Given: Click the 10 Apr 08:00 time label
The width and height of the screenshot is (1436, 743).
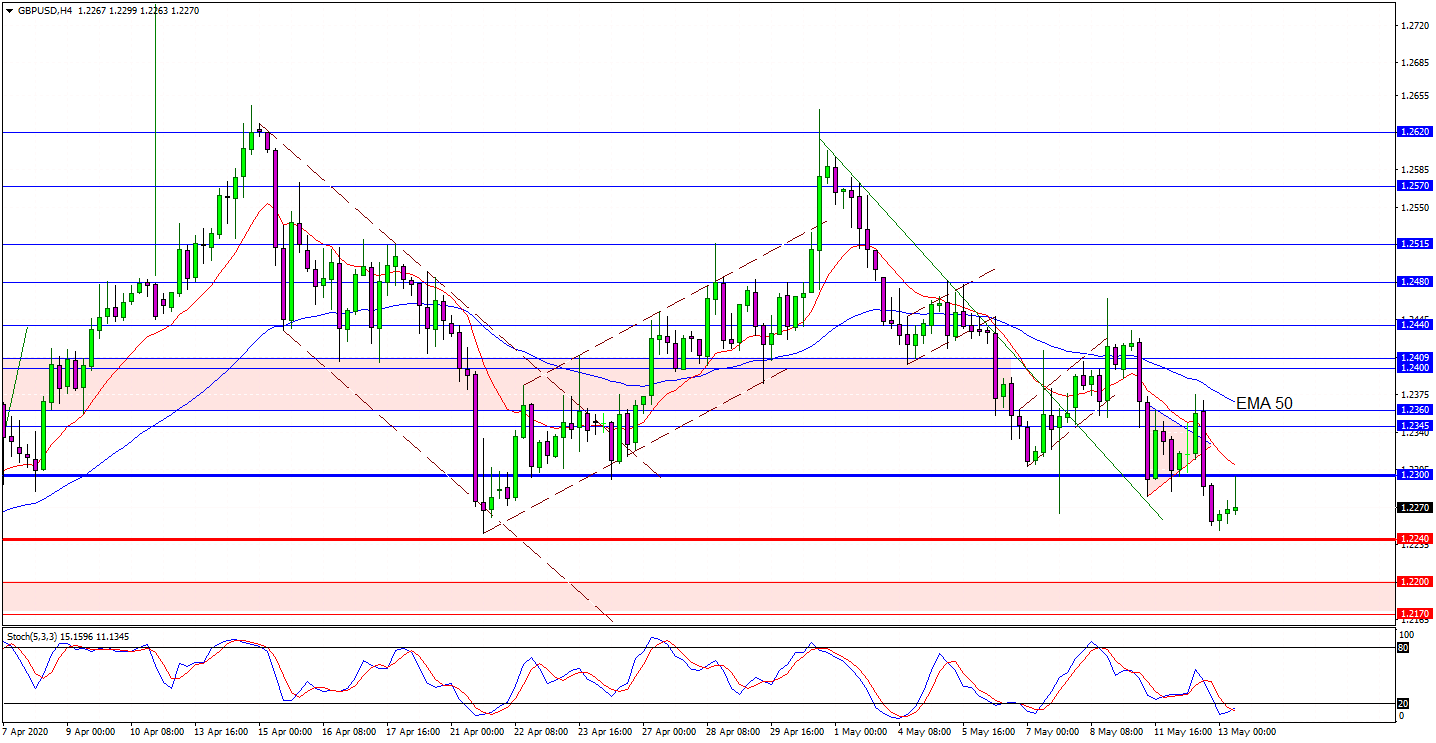Looking at the screenshot, I should (155, 731).
